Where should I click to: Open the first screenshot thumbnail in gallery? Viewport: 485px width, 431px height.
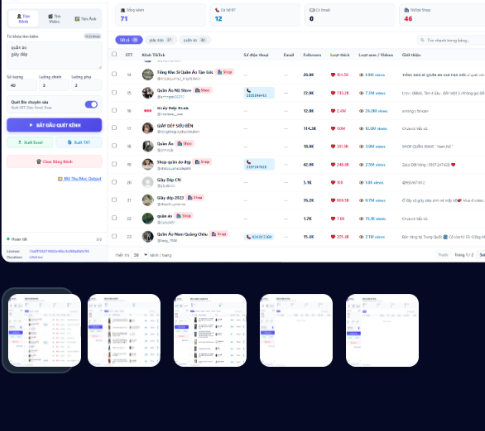pos(44,330)
